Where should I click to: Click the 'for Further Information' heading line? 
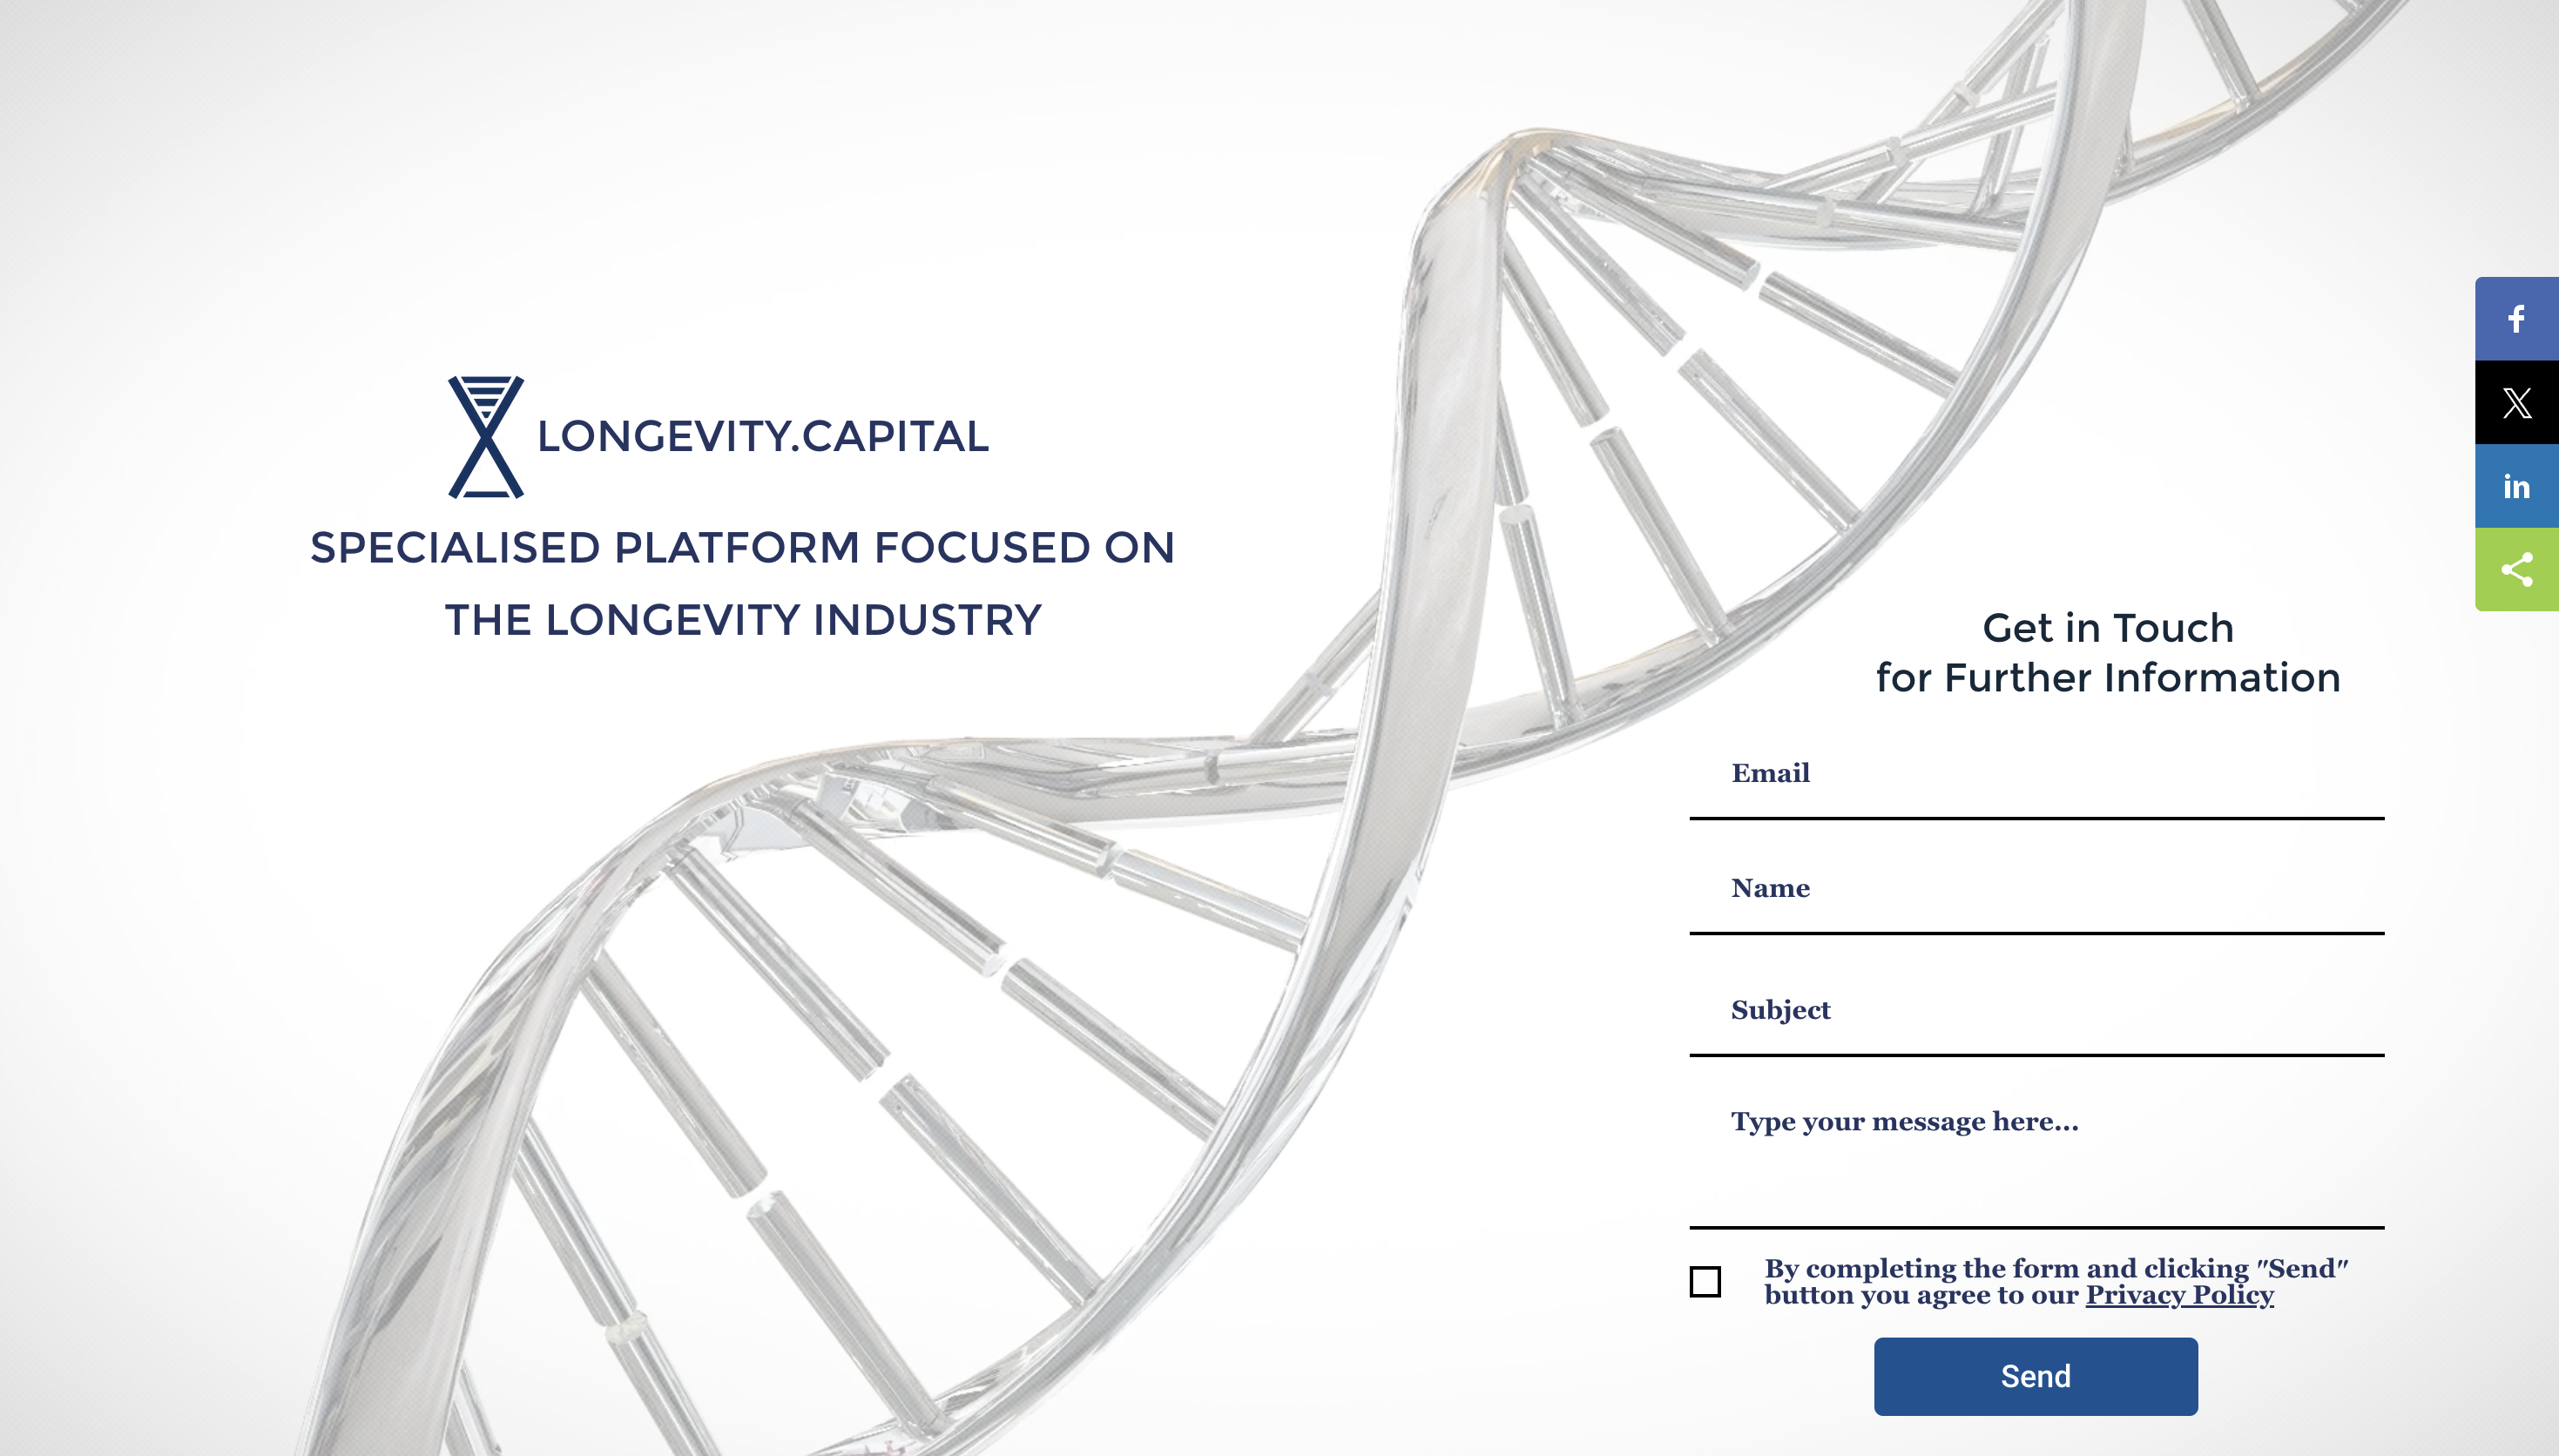pyautogui.click(x=2108, y=678)
